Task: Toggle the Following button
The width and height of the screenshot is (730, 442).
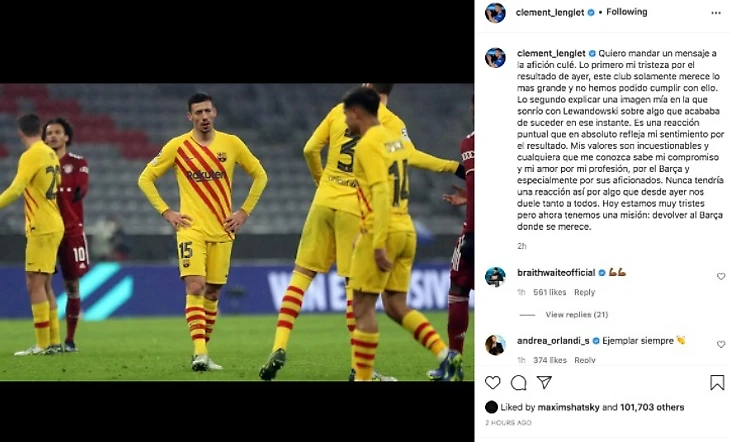Action: [x=626, y=12]
